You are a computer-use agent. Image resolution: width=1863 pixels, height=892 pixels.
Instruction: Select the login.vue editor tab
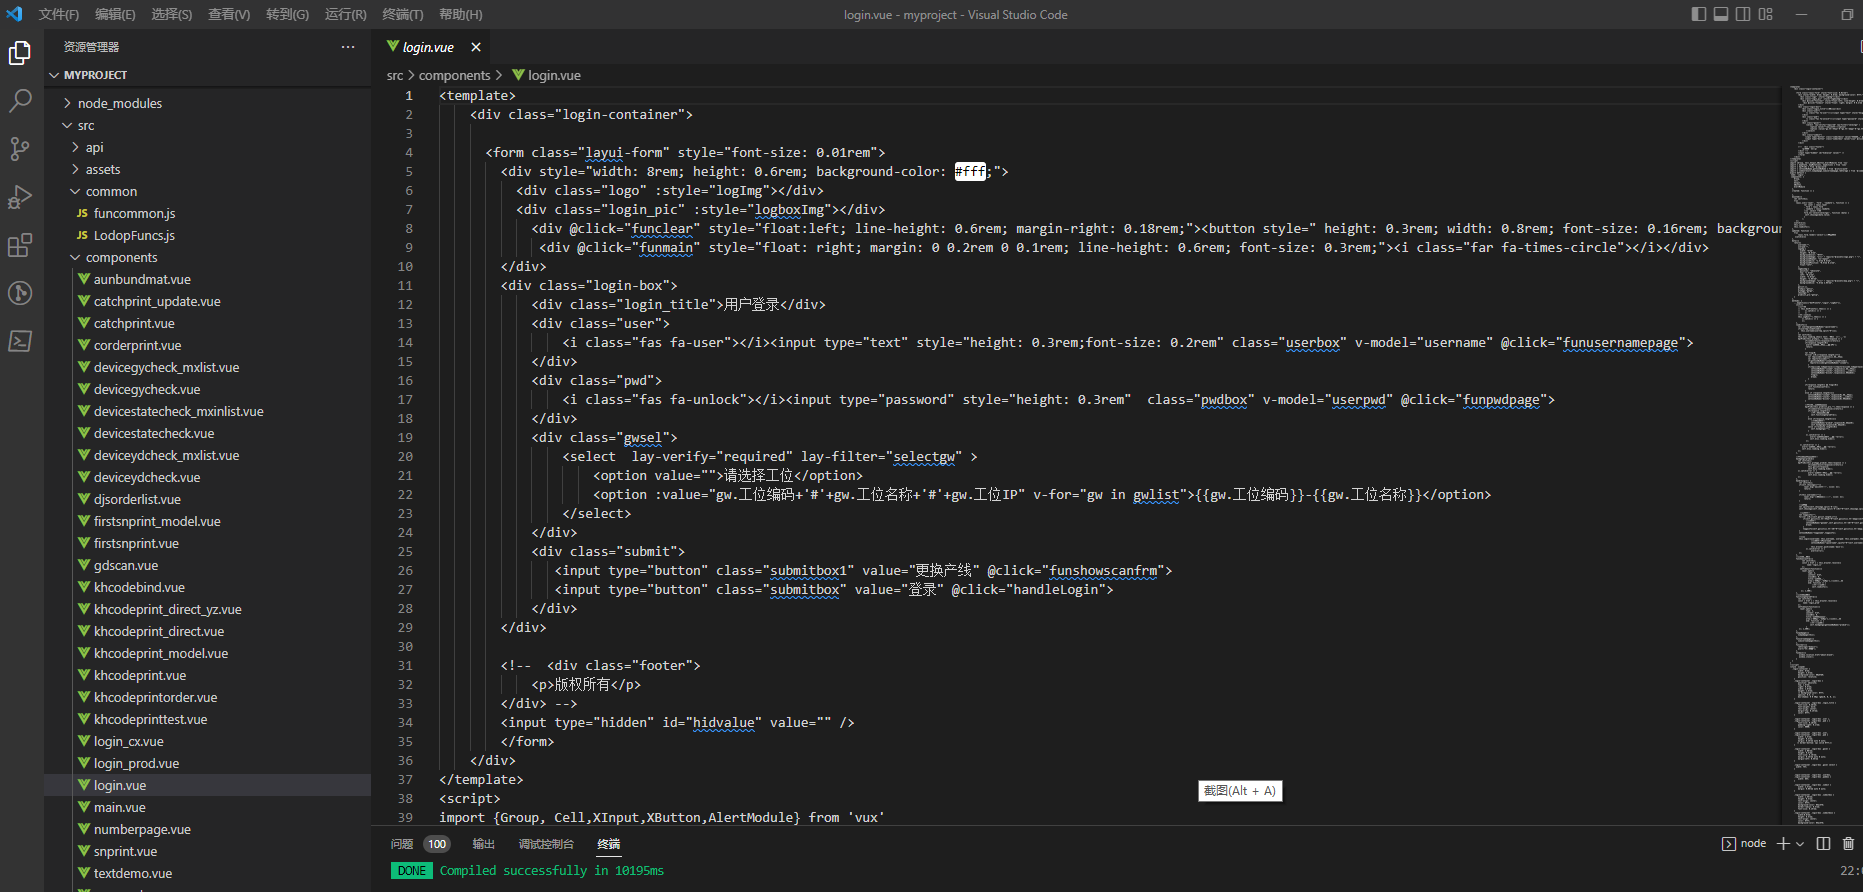[x=428, y=47]
